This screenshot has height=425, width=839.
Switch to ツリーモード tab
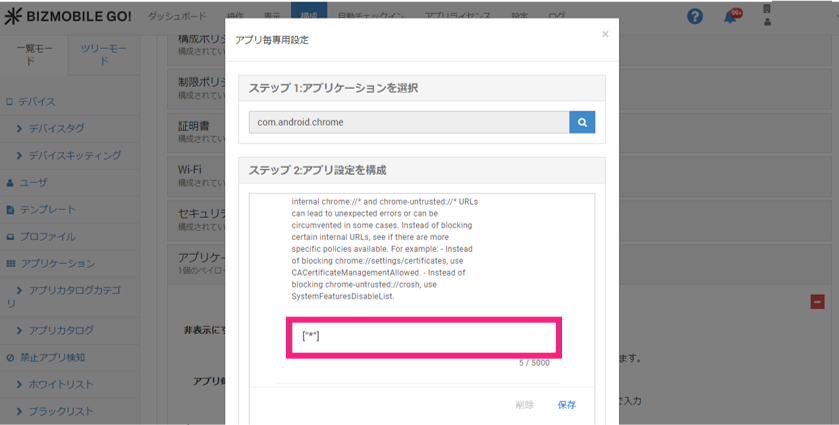point(102,54)
